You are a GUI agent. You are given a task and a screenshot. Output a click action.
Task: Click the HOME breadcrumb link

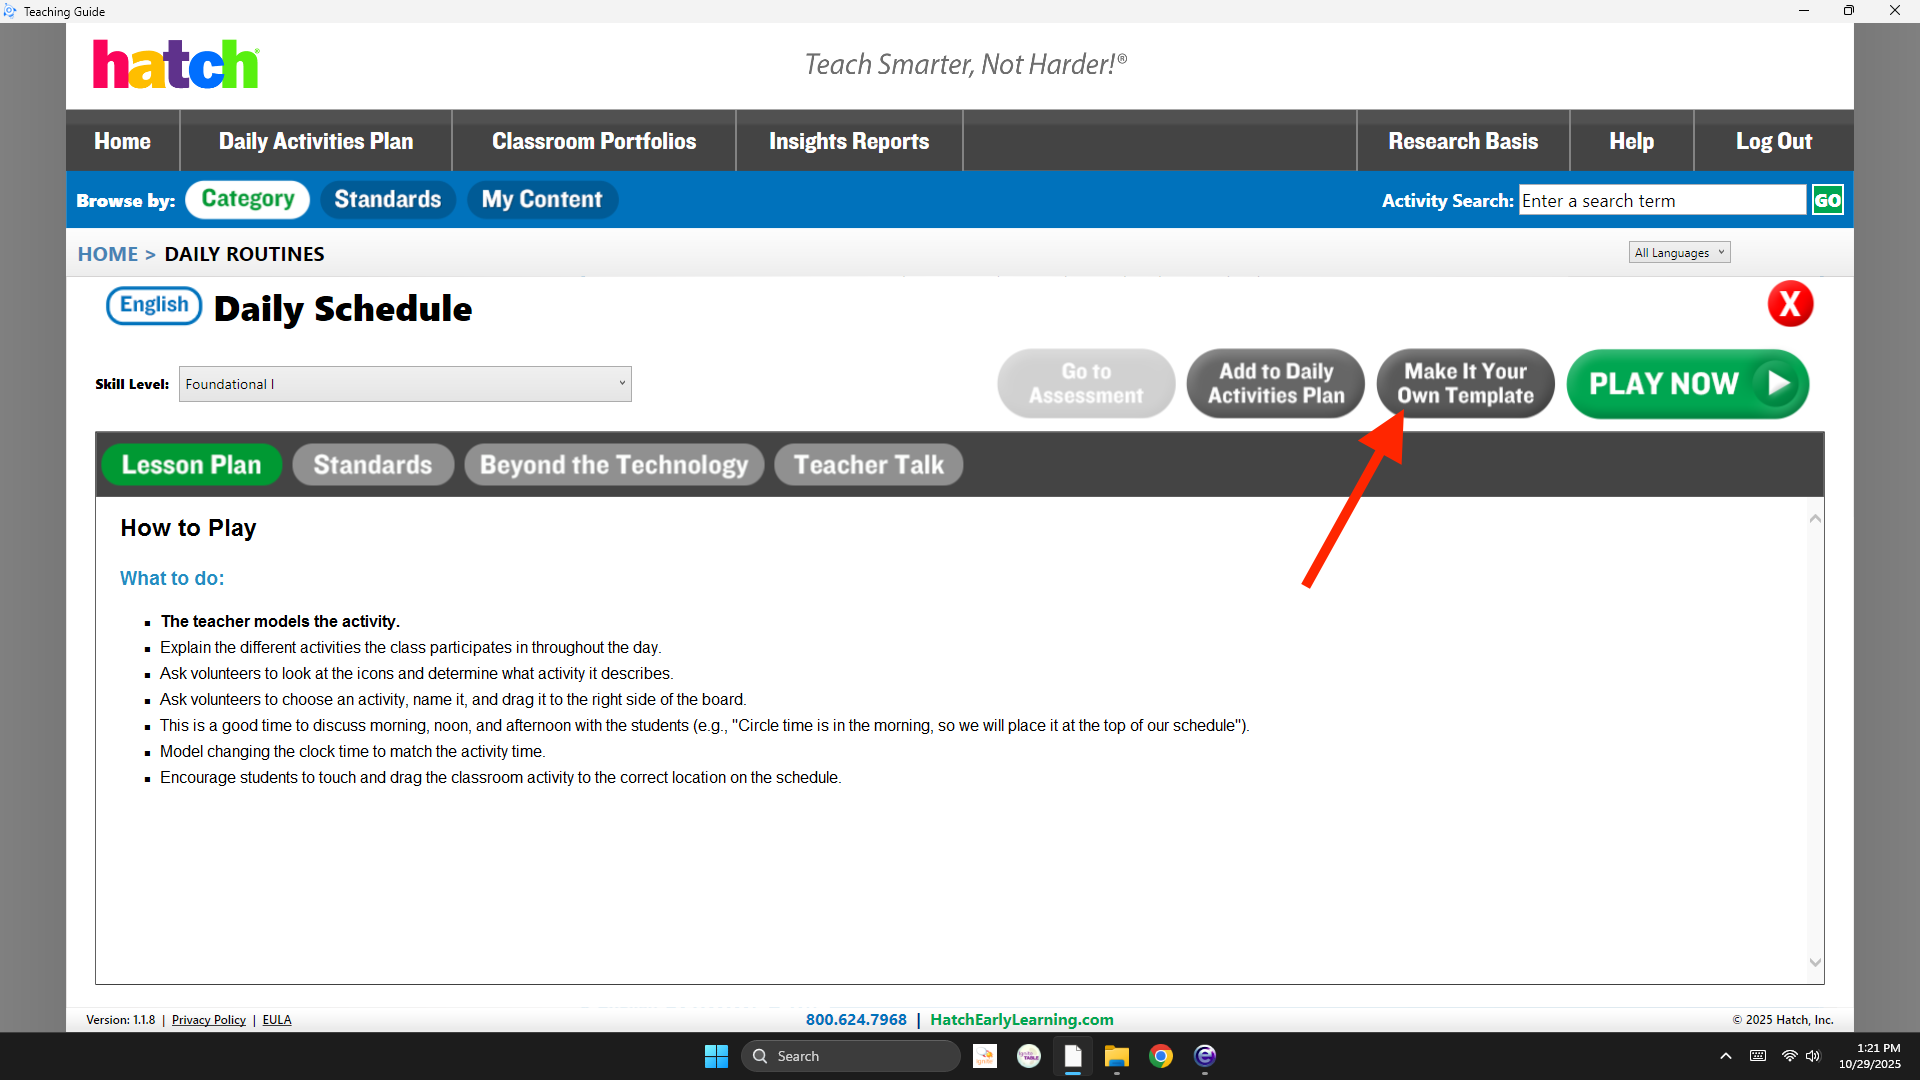tap(108, 254)
